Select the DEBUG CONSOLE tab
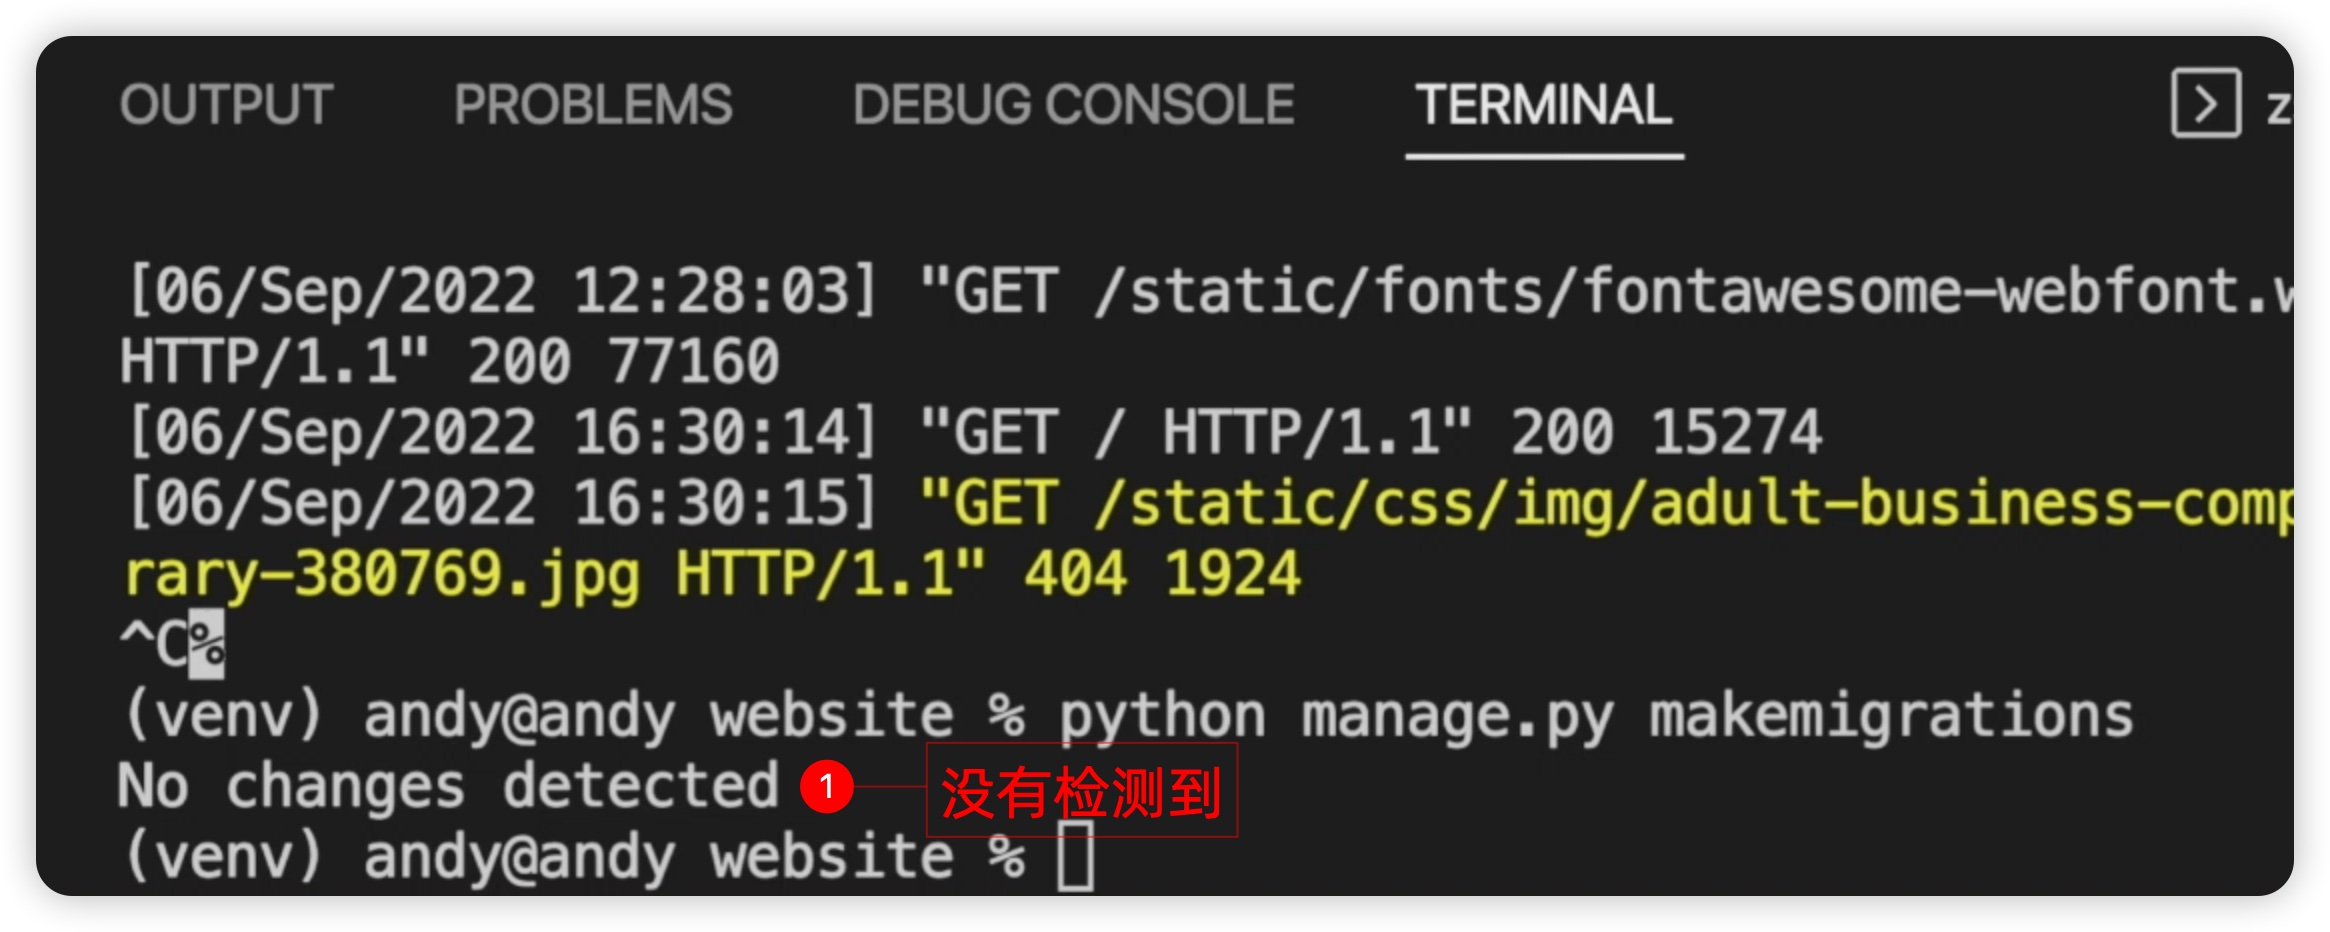Viewport: 2330px width, 932px height. [x=1073, y=105]
